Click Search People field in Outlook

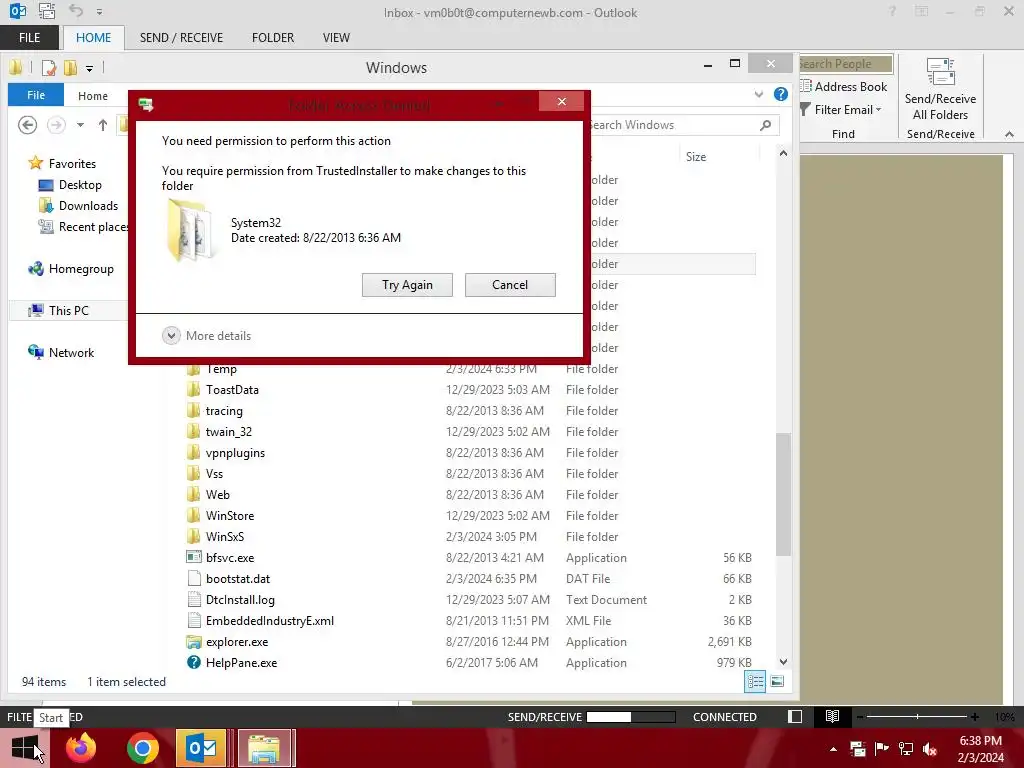845,64
